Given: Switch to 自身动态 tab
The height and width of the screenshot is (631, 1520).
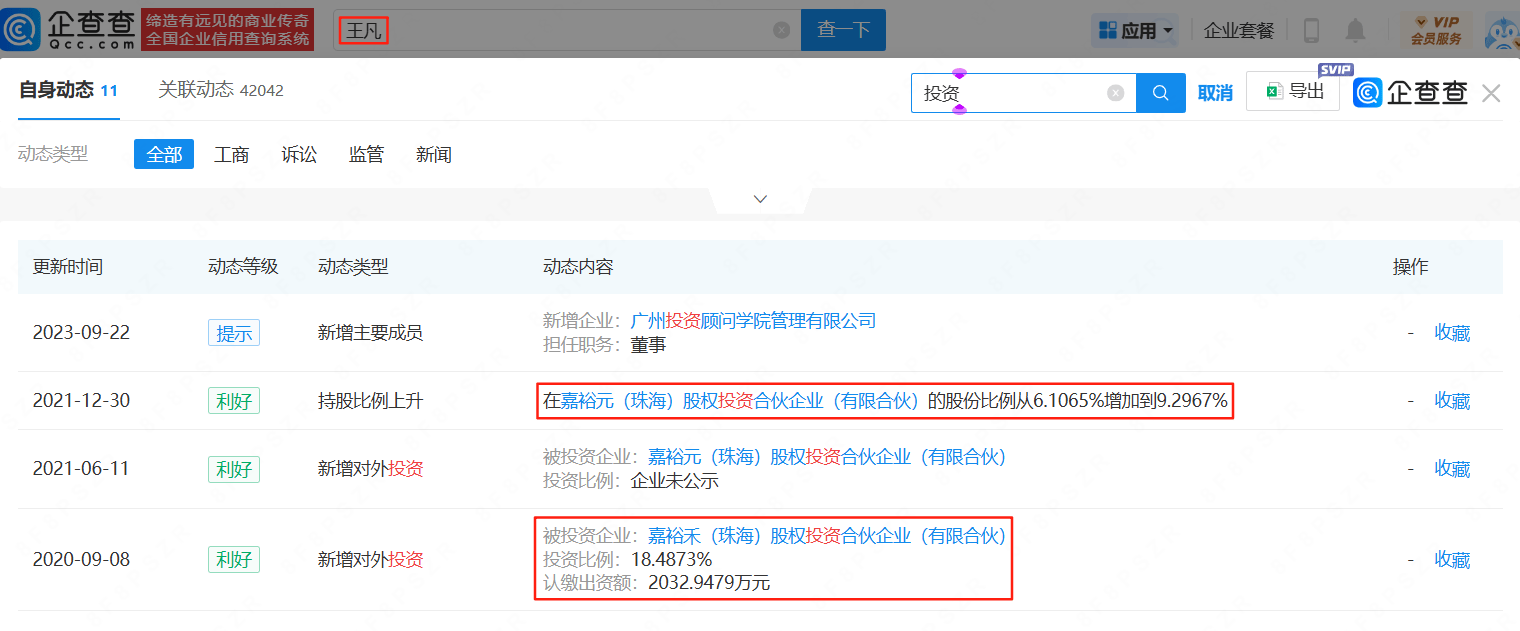Looking at the screenshot, I should [68, 90].
